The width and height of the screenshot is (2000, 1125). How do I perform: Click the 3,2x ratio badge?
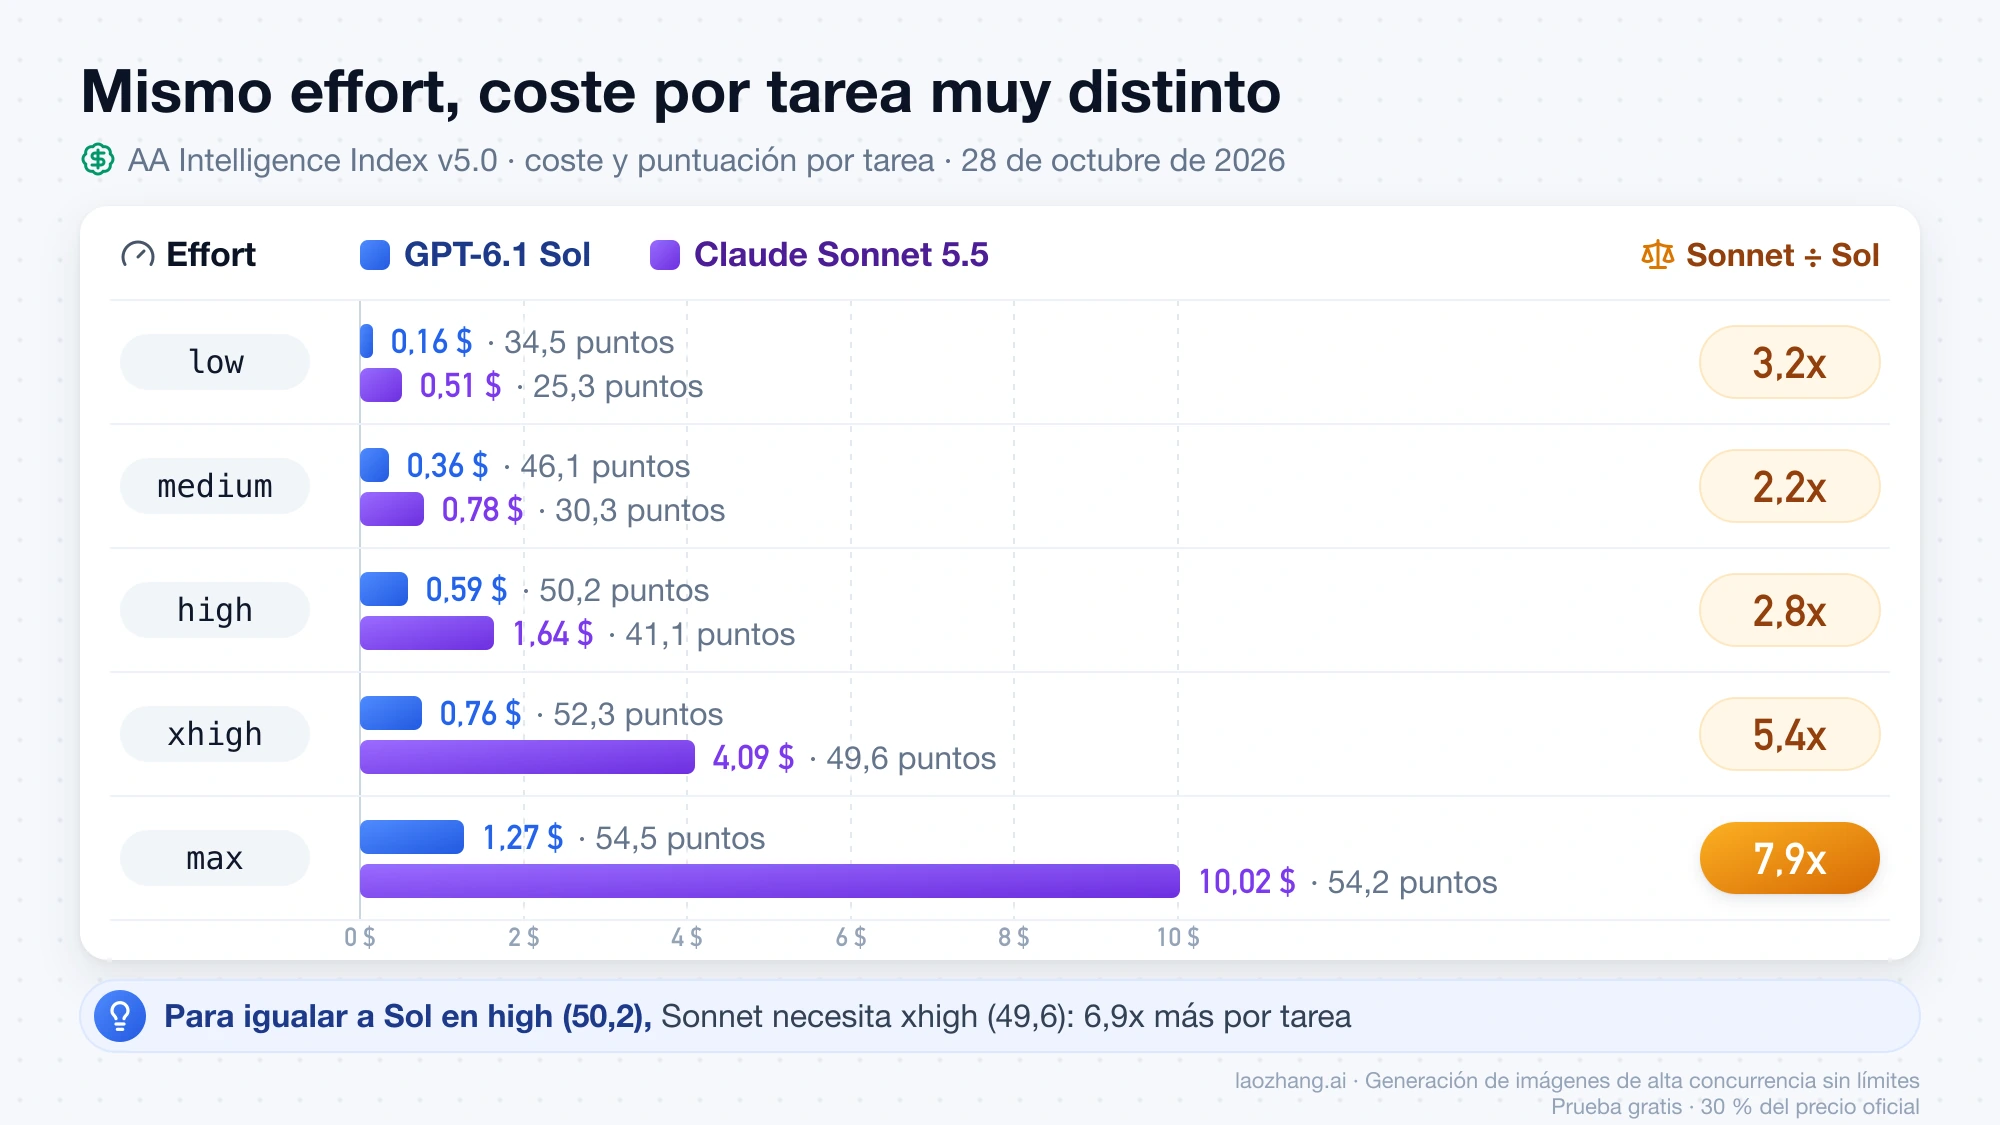tap(1790, 362)
